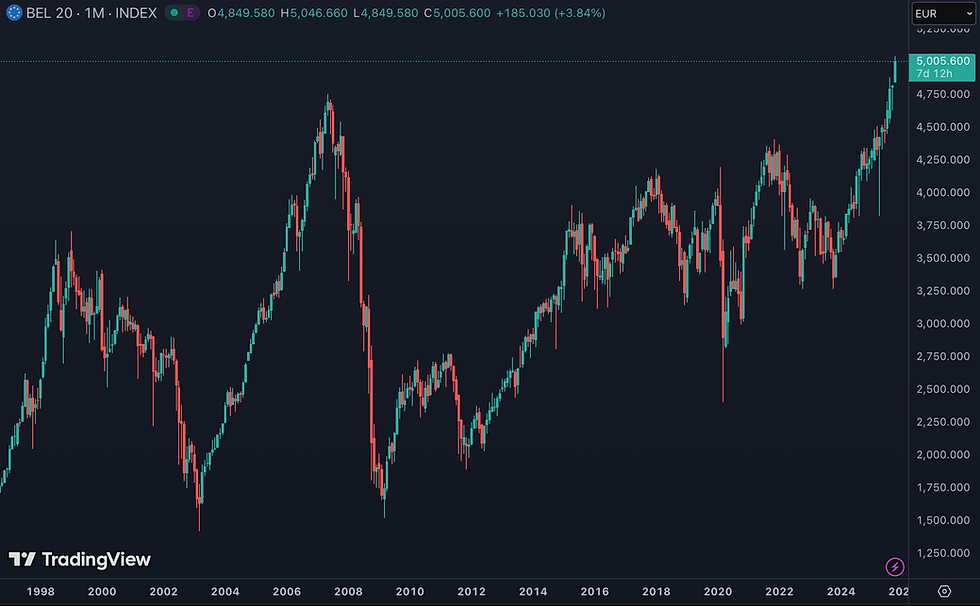
Task: Click the 2020 time axis label
Action: click(718, 592)
